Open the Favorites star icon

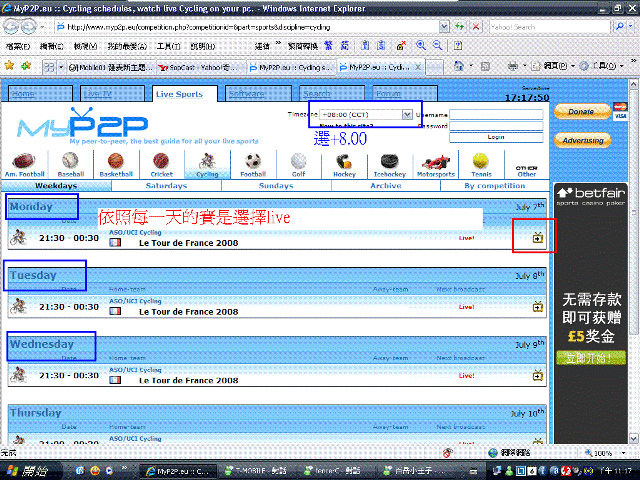9,66
